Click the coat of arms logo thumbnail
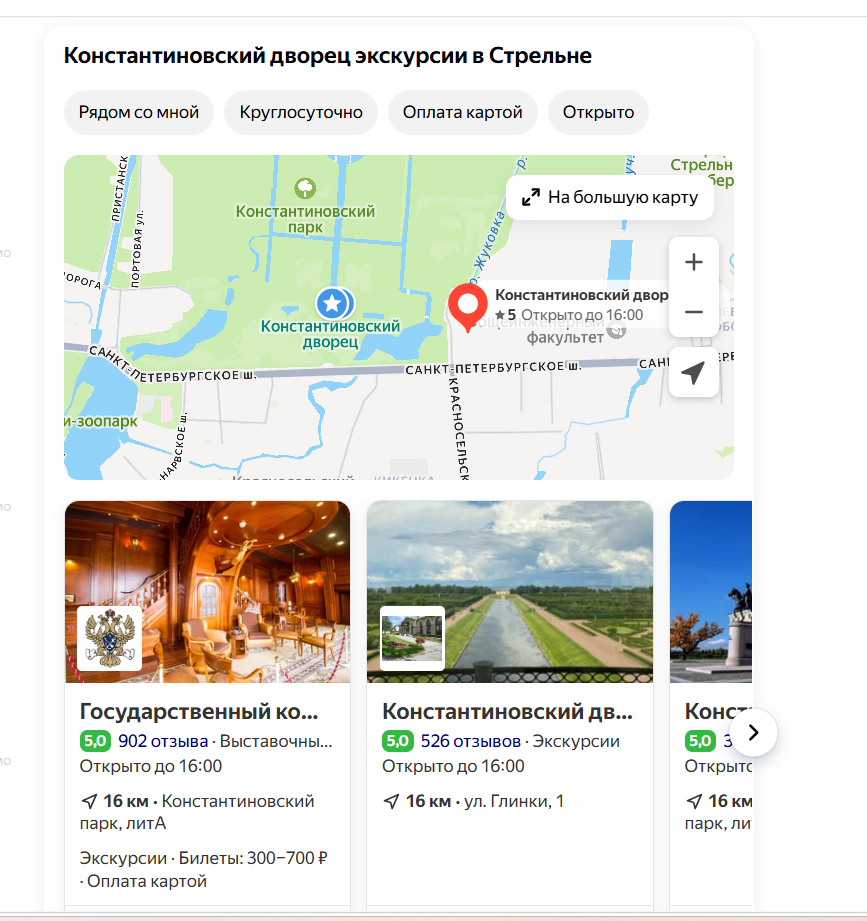Viewport: 867px width, 921px height. click(110, 638)
